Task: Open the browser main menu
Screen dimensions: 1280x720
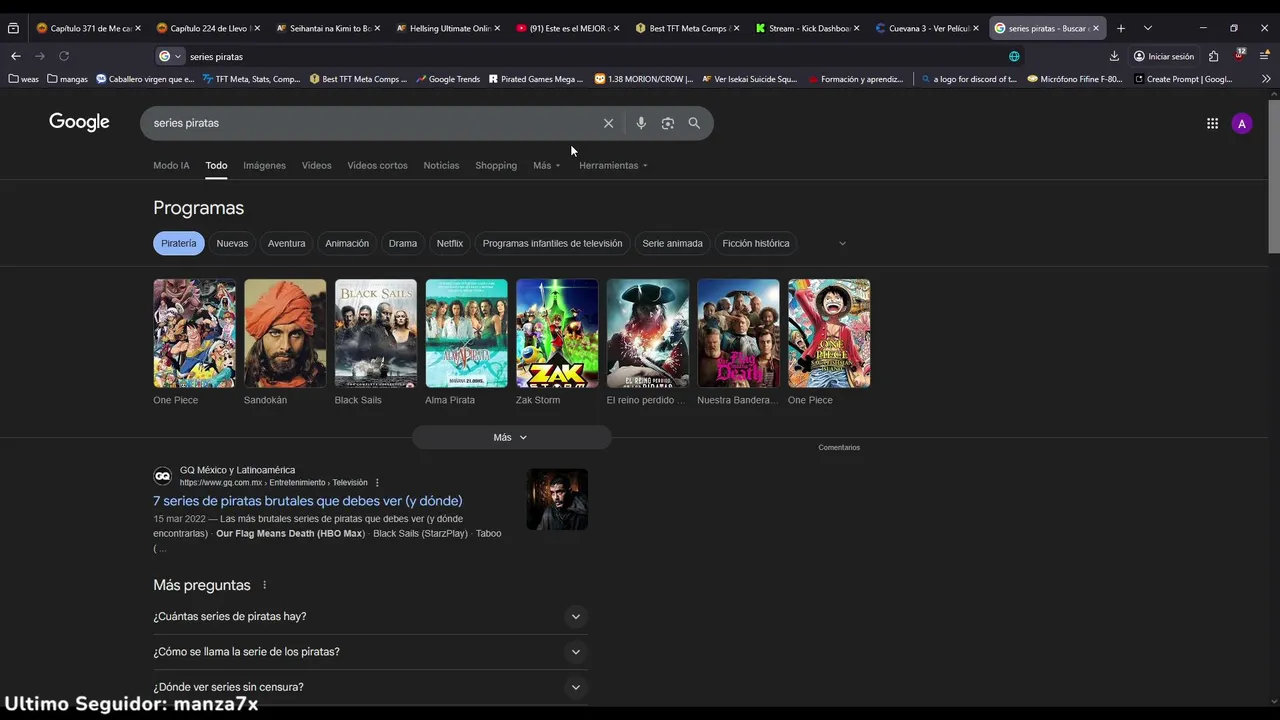Action: pos(1265,56)
